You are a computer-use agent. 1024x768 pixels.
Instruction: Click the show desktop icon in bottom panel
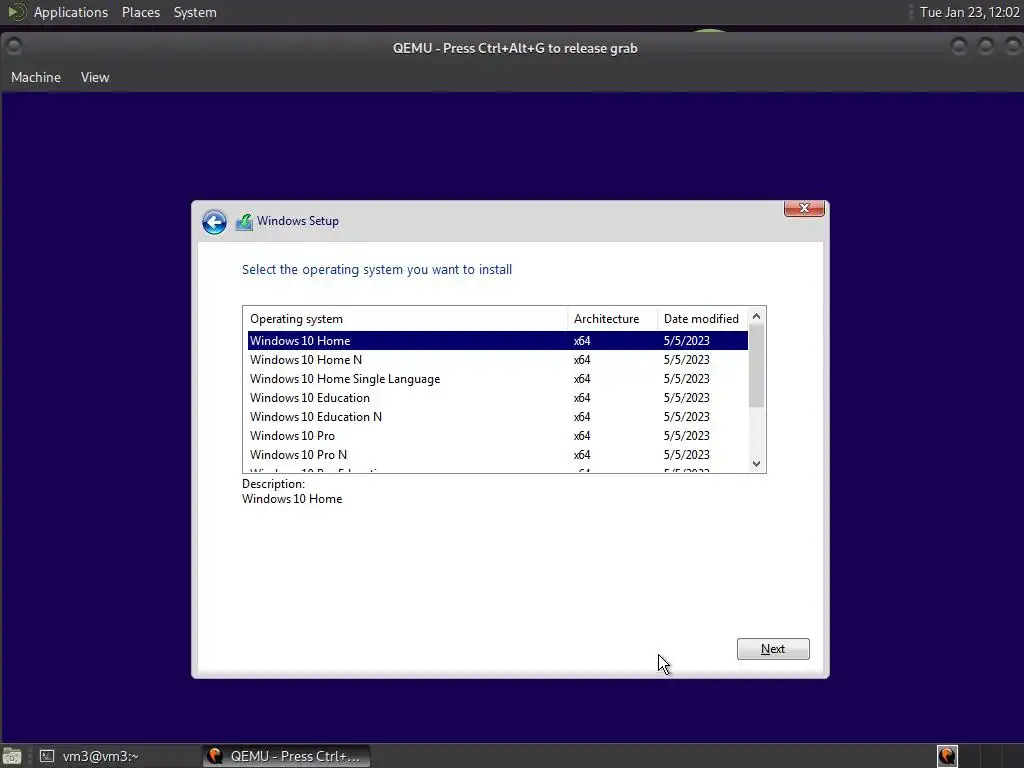12,756
